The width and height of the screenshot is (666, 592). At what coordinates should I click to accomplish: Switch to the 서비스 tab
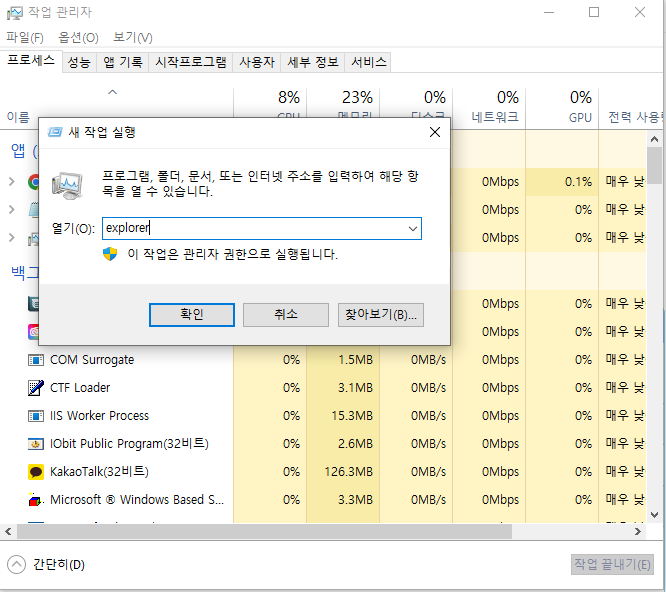[368, 62]
